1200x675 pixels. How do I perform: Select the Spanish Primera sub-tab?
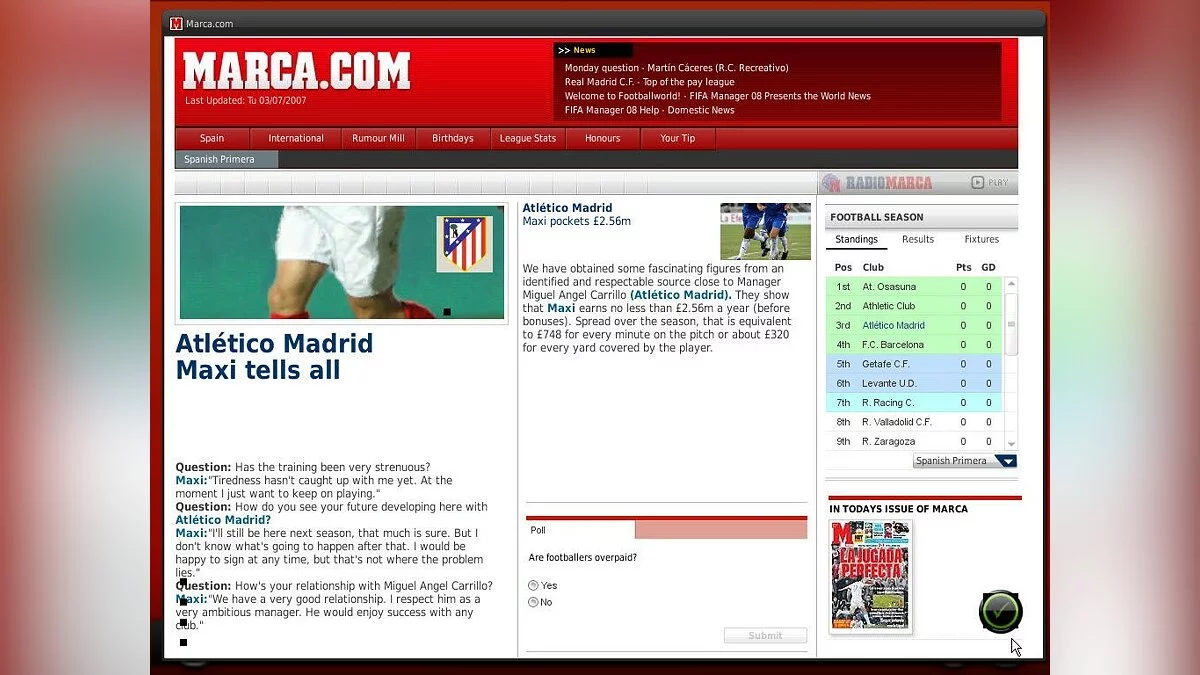[226, 159]
